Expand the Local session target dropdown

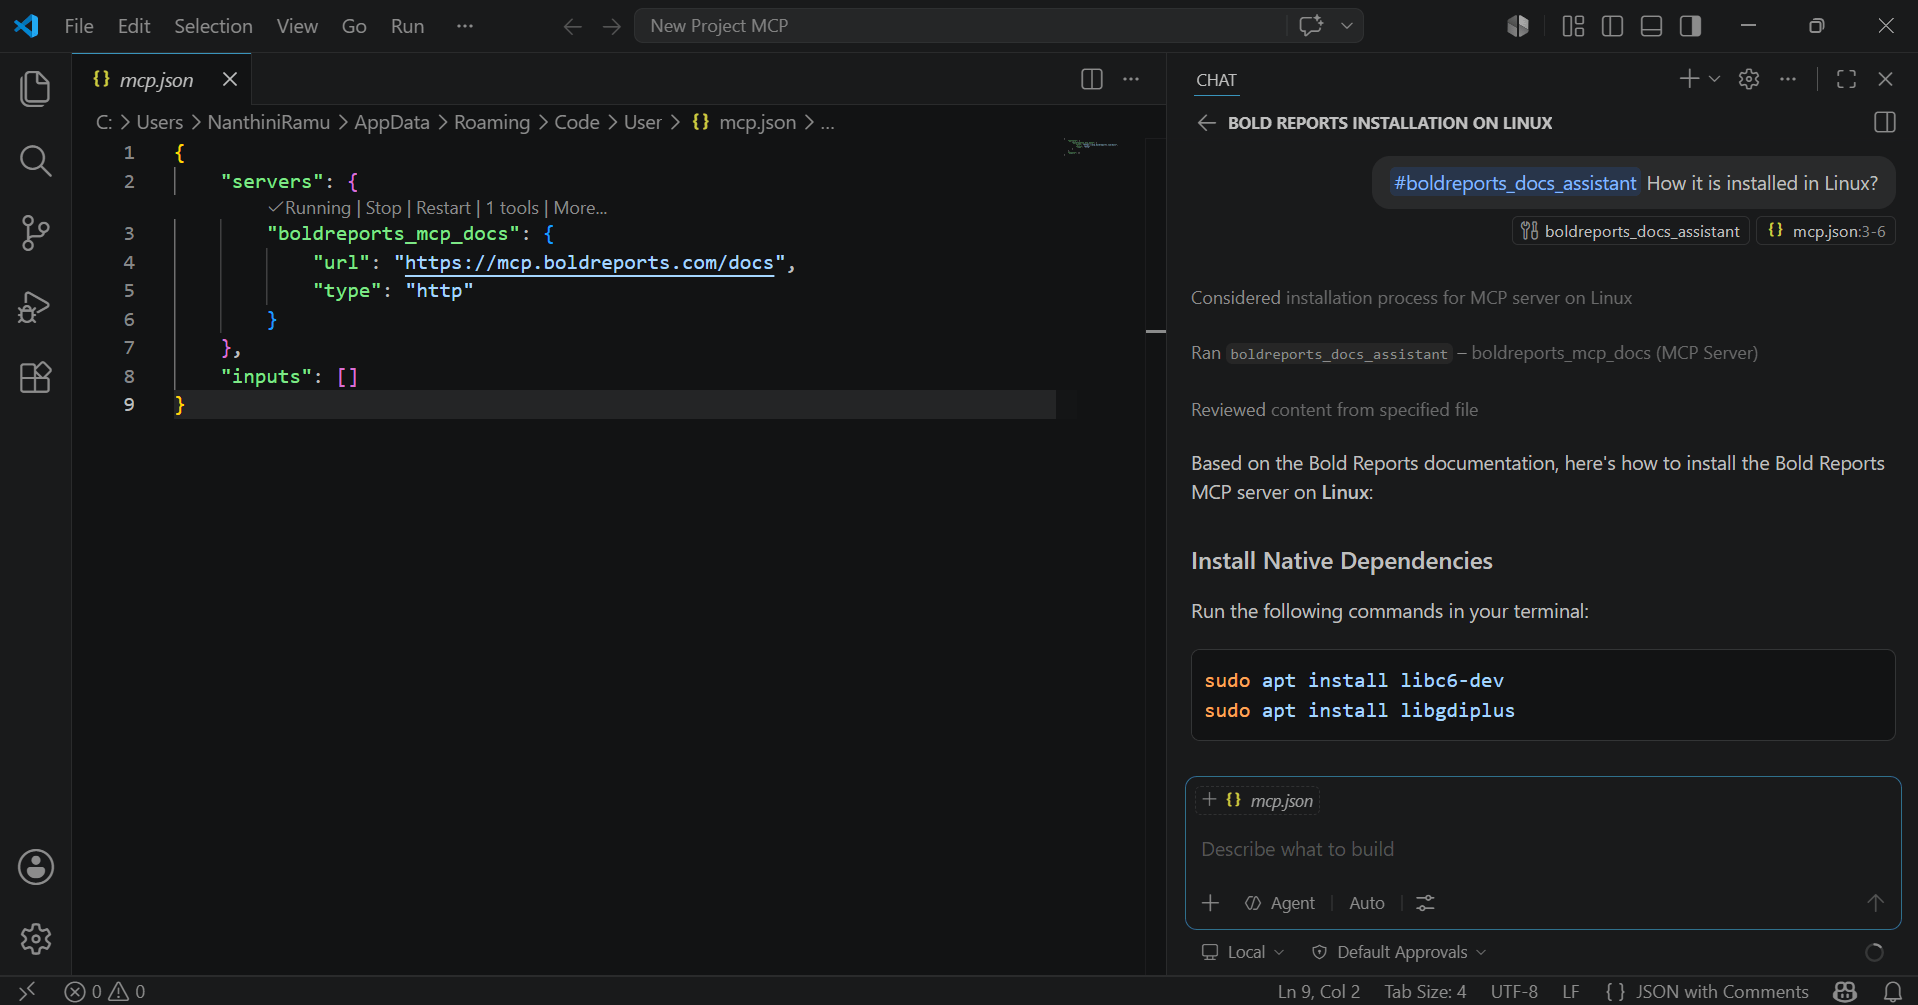click(x=1243, y=952)
